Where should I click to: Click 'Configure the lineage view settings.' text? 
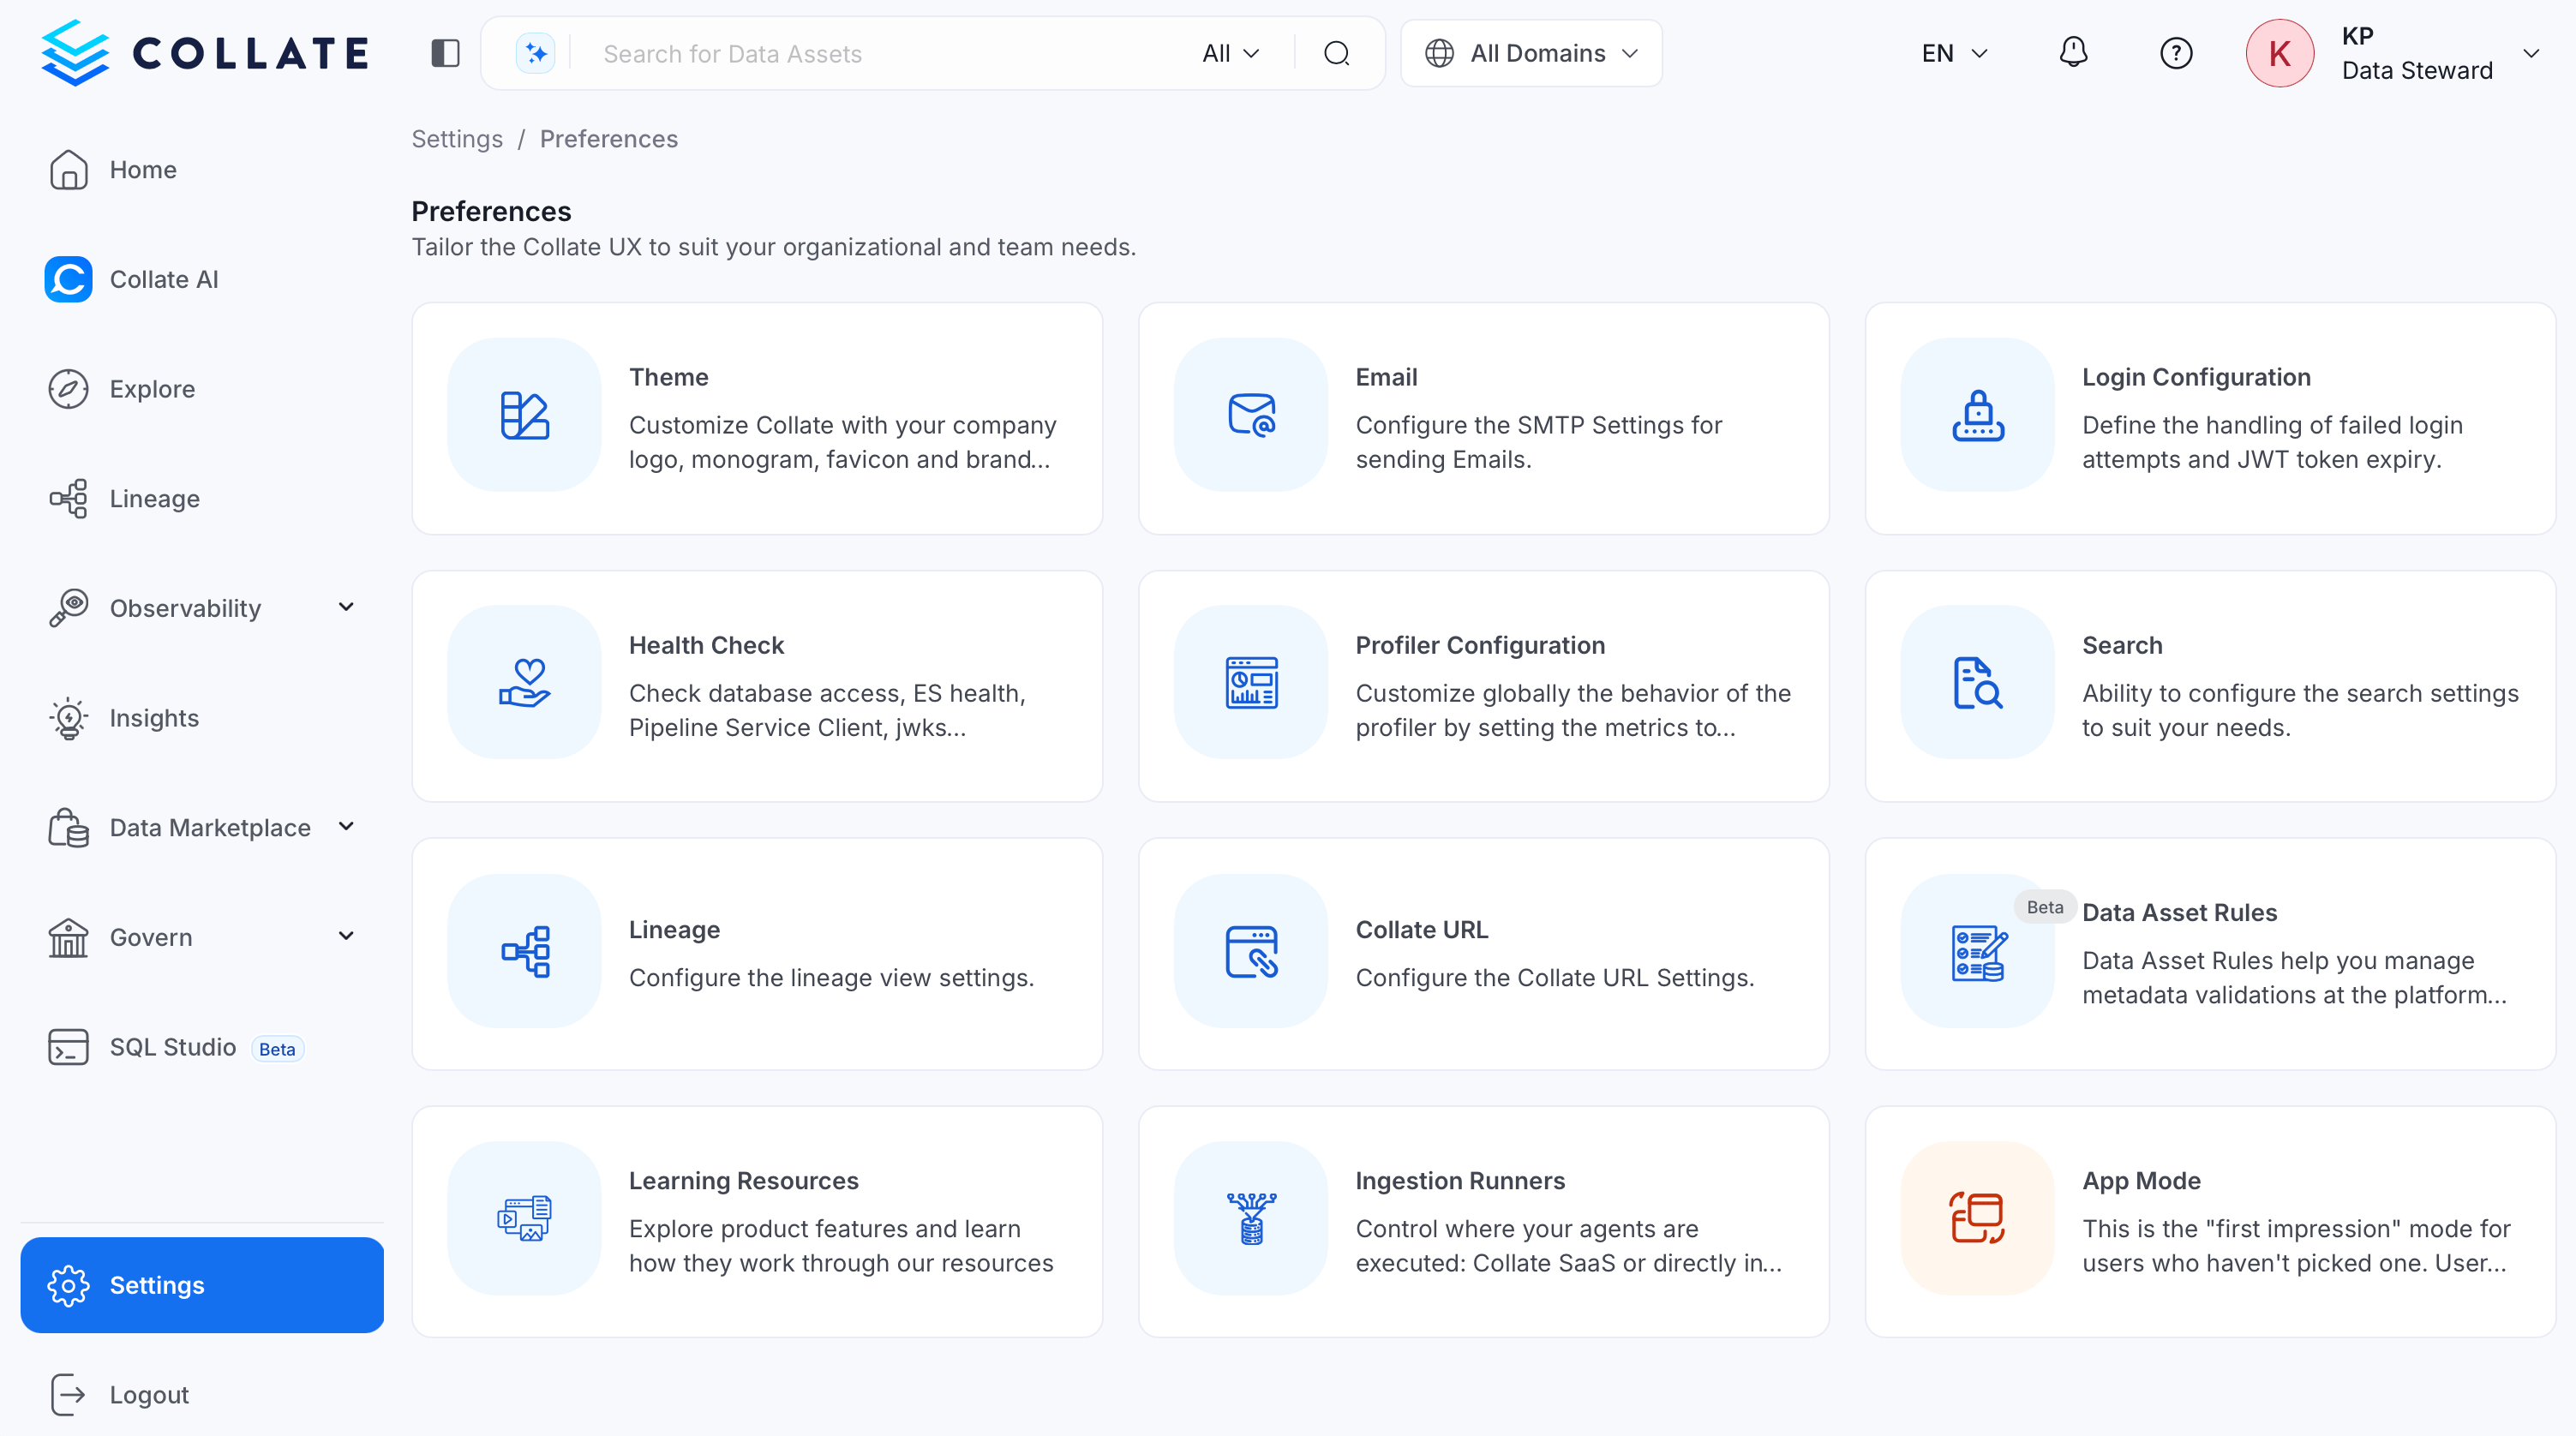(831, 977)
